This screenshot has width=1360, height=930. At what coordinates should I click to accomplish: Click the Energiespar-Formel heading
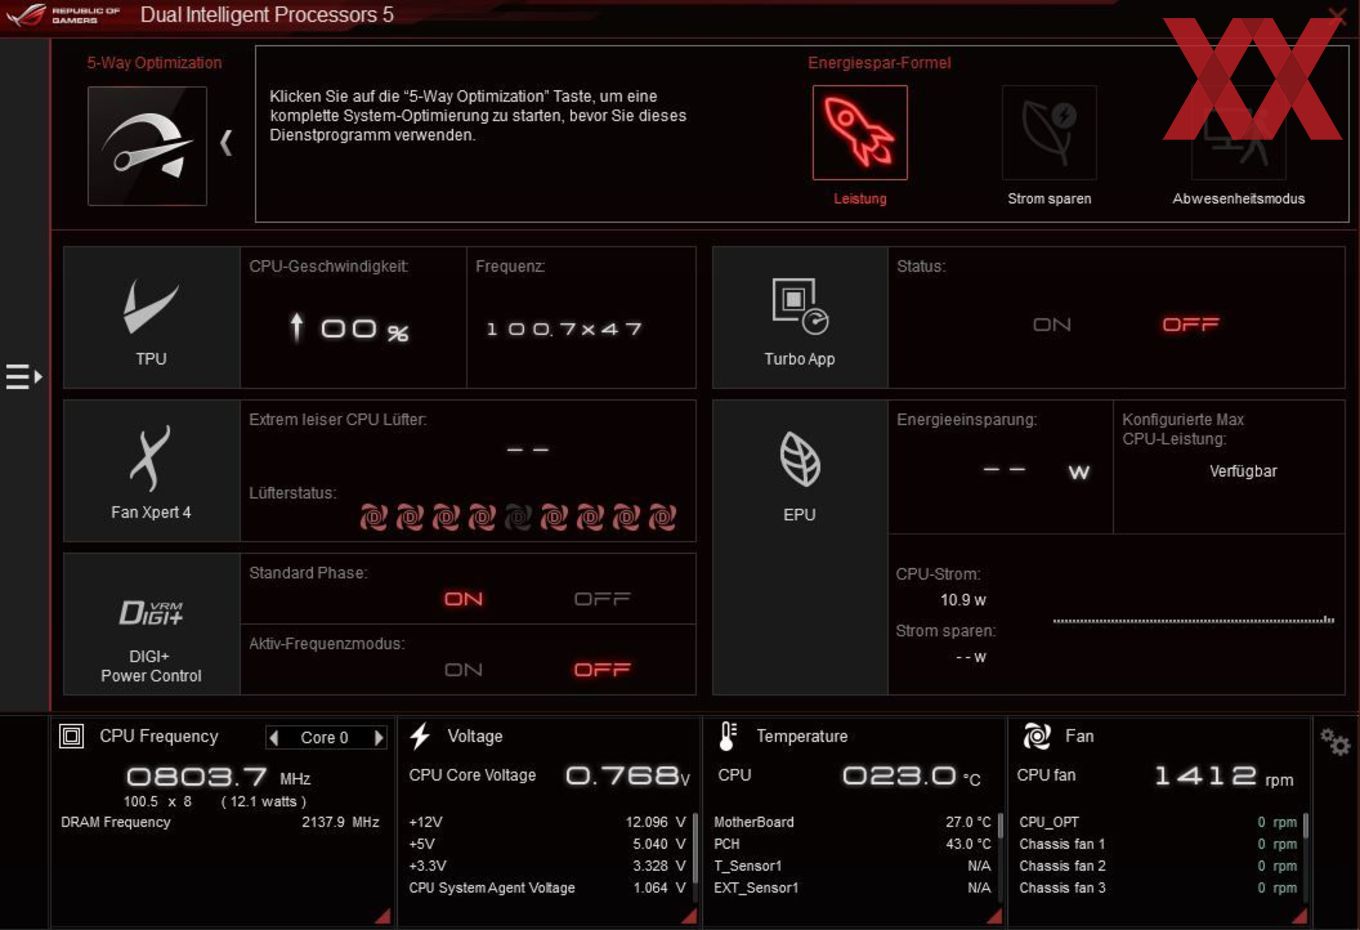pos(879,62)
